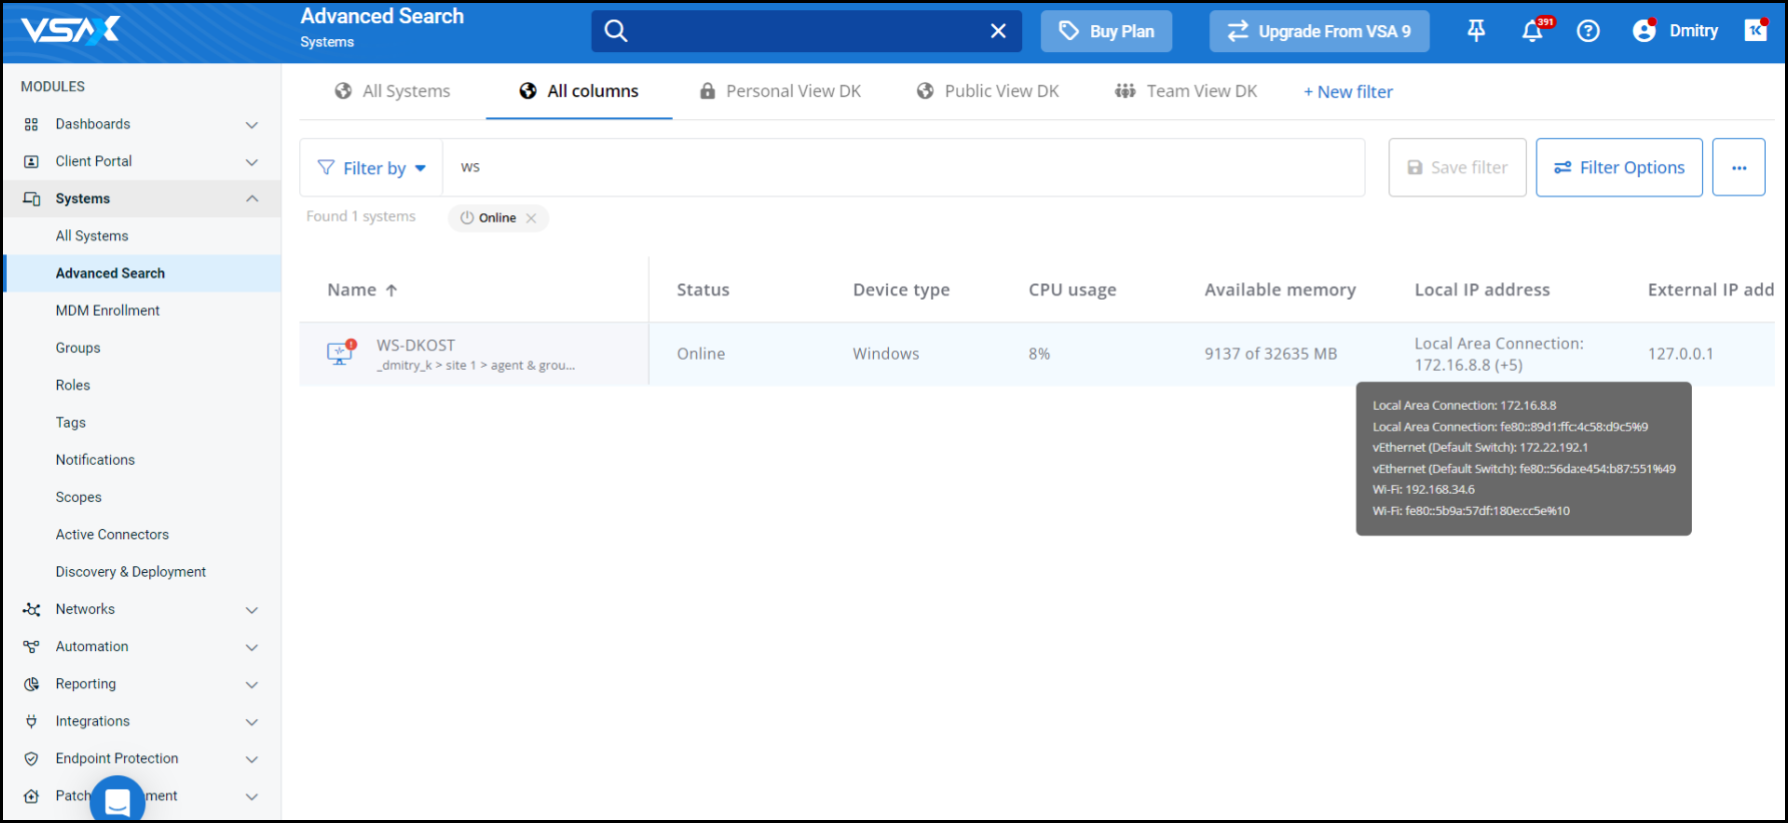The image size is (1788, 823).
Task: Click the pin icon in header
Action: coord(1476,31)
